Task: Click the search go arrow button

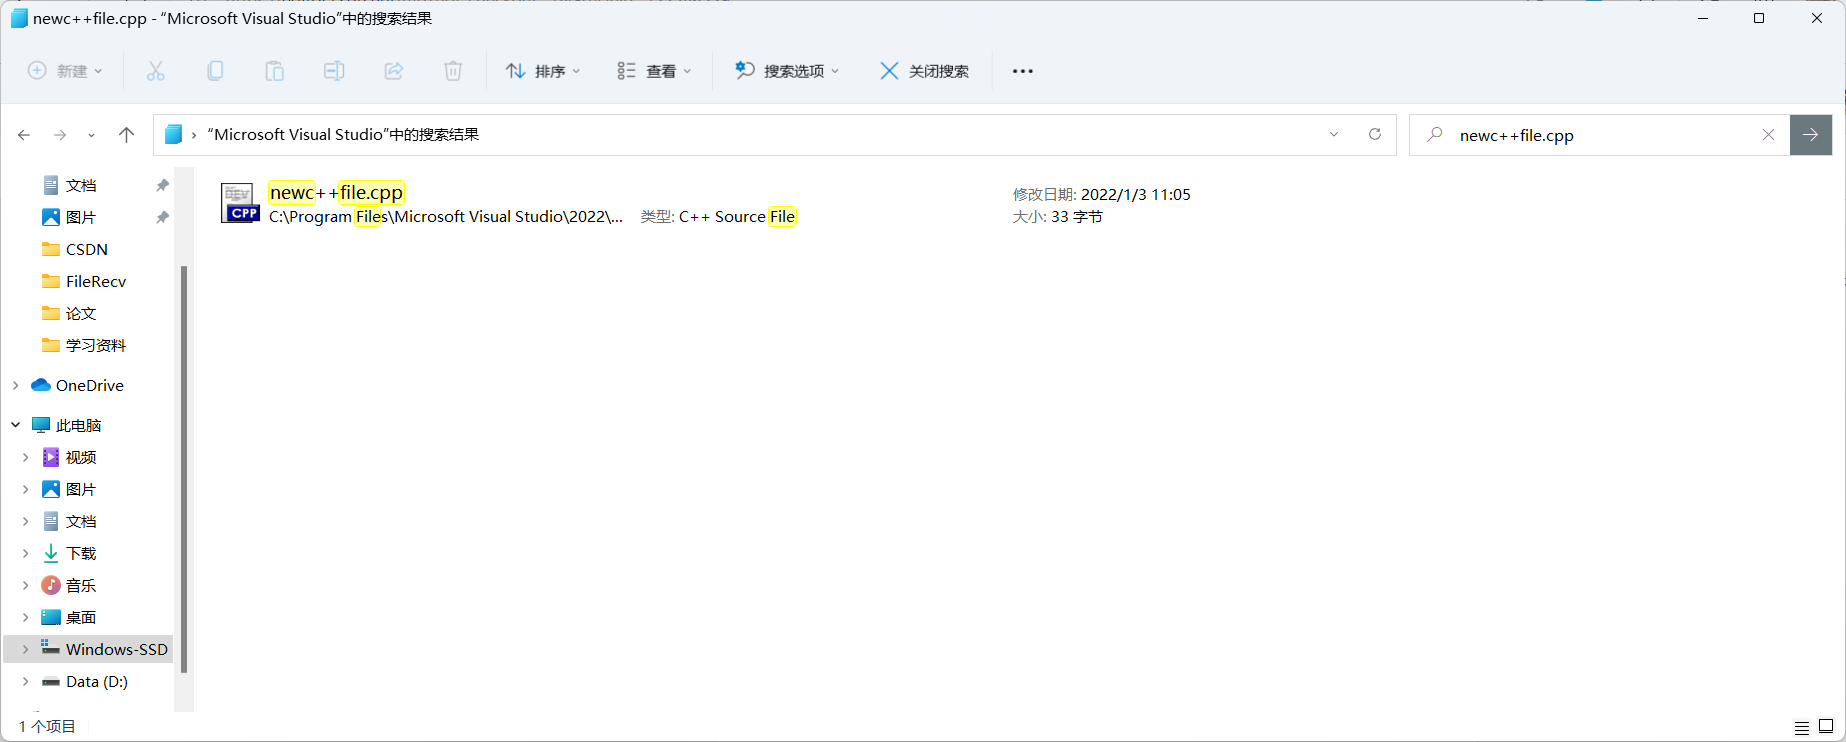Action: pos(1811,135)
